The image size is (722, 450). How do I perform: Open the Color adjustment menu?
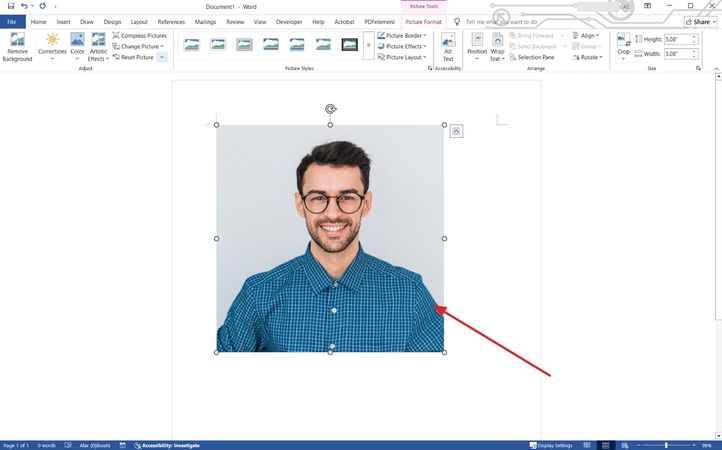(77, 47)
